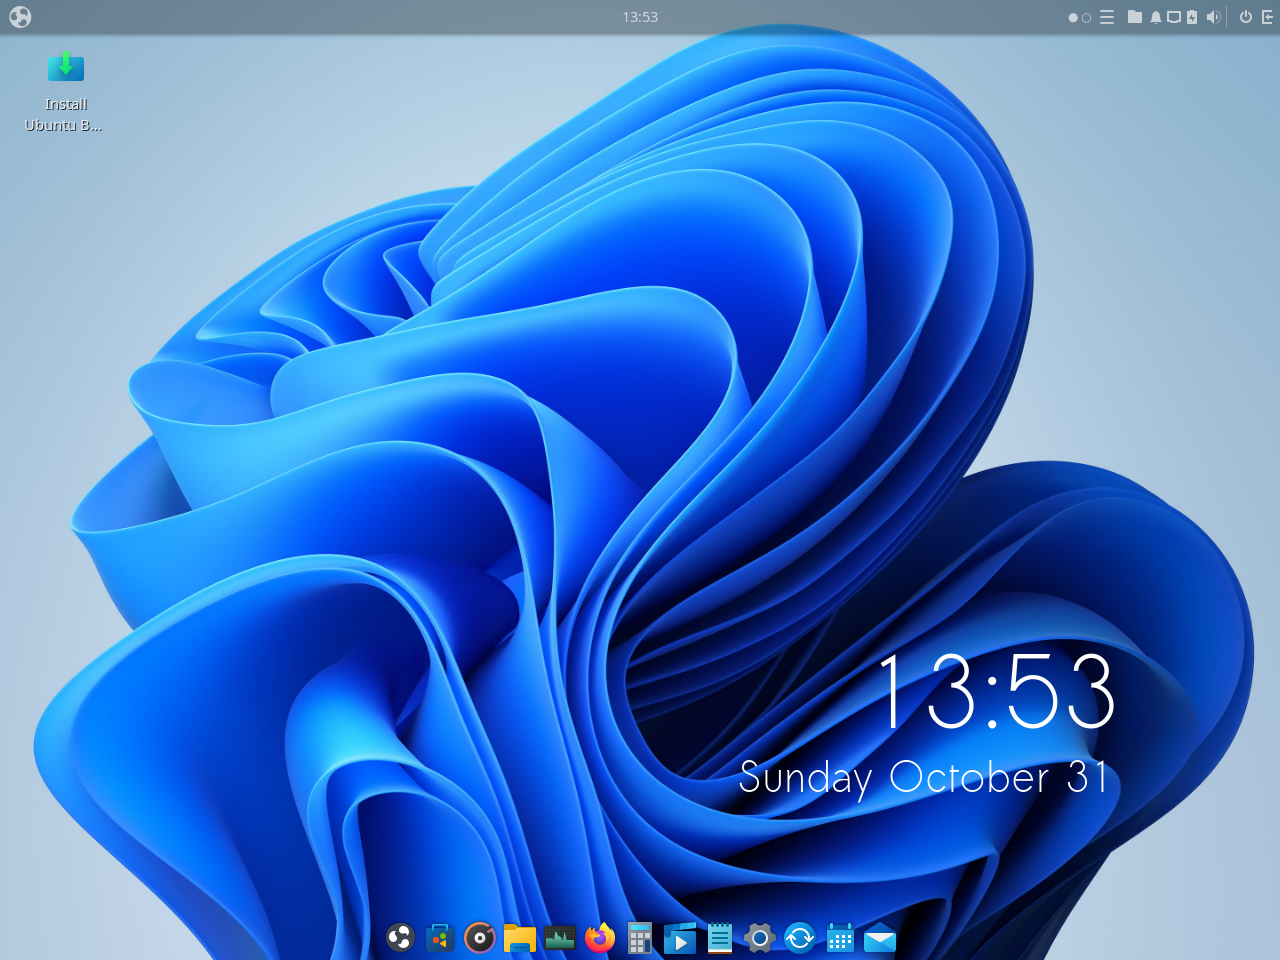Open the notifications bell in the panel
The image size is (1280, 960).
1156,17
